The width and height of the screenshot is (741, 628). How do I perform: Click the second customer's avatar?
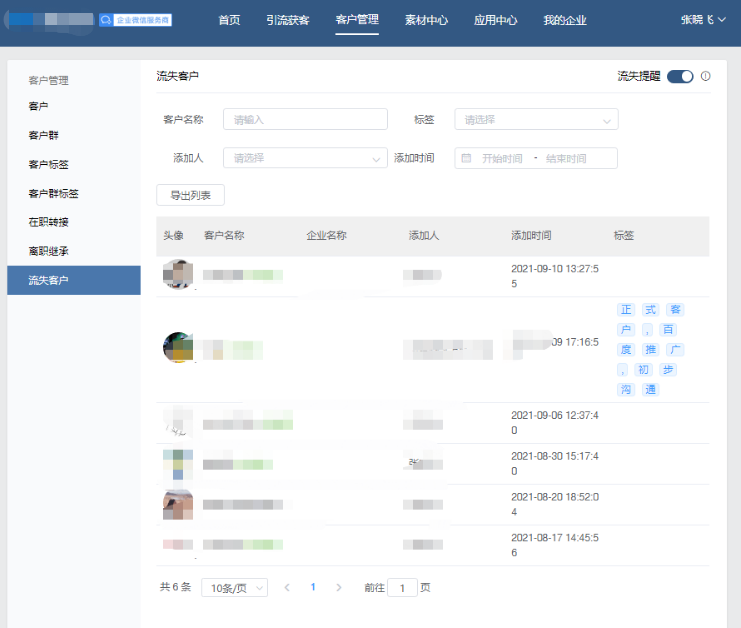pos(178,347)
